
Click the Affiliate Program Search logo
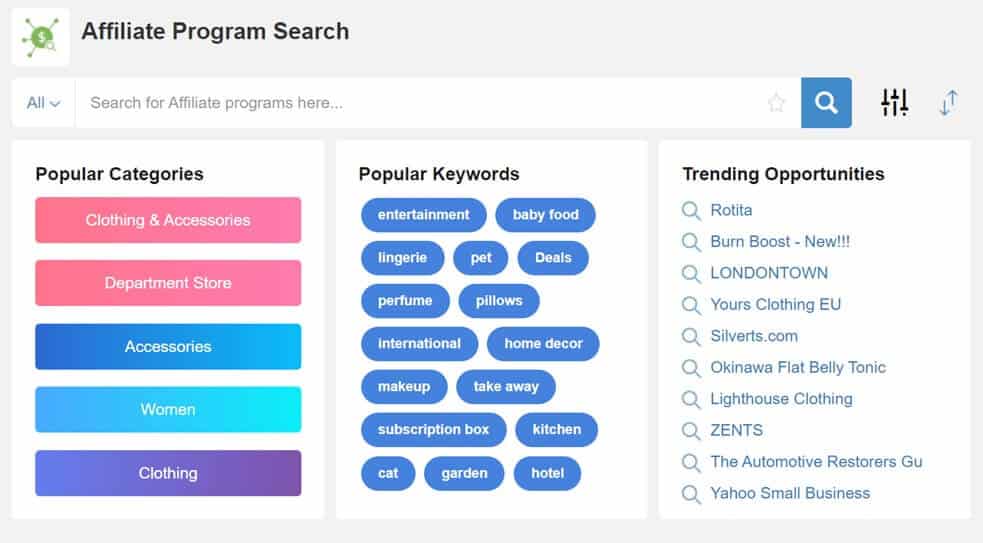pos(40,37)
